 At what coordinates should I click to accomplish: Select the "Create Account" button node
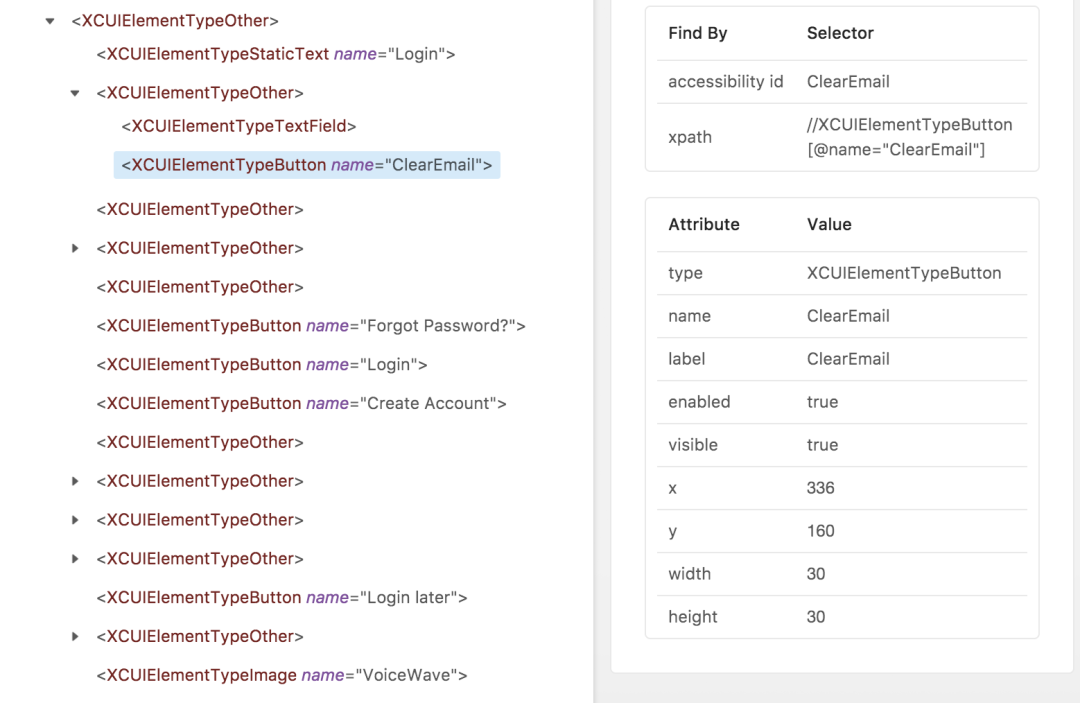pyautogui.click(x=301, y=403)
